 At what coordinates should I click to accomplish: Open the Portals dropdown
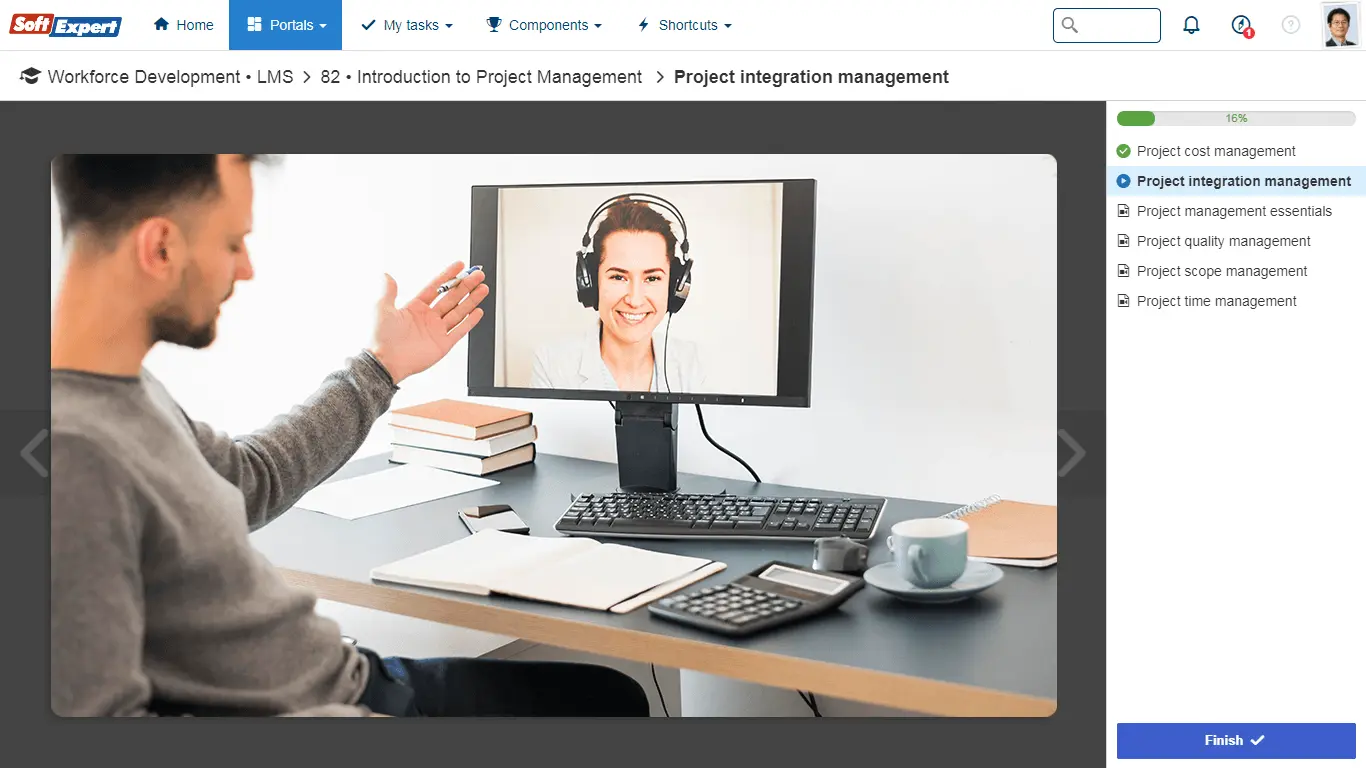point(285,25)
